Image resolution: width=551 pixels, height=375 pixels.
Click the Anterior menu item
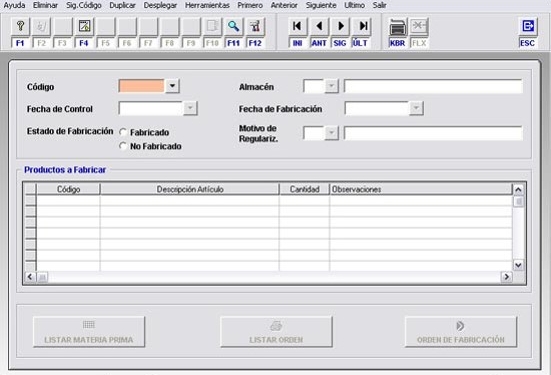tap(284, 5)
